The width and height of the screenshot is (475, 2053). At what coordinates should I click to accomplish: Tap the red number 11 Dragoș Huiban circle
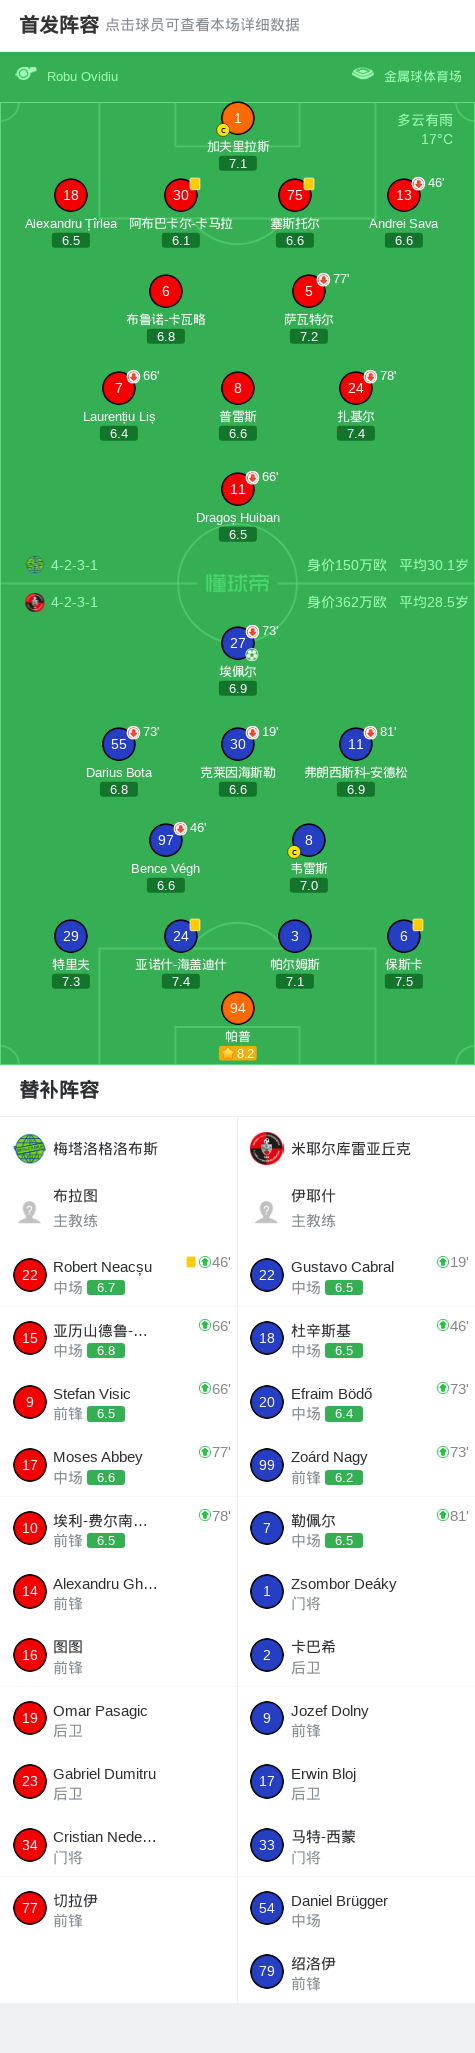tap(237, 489)
